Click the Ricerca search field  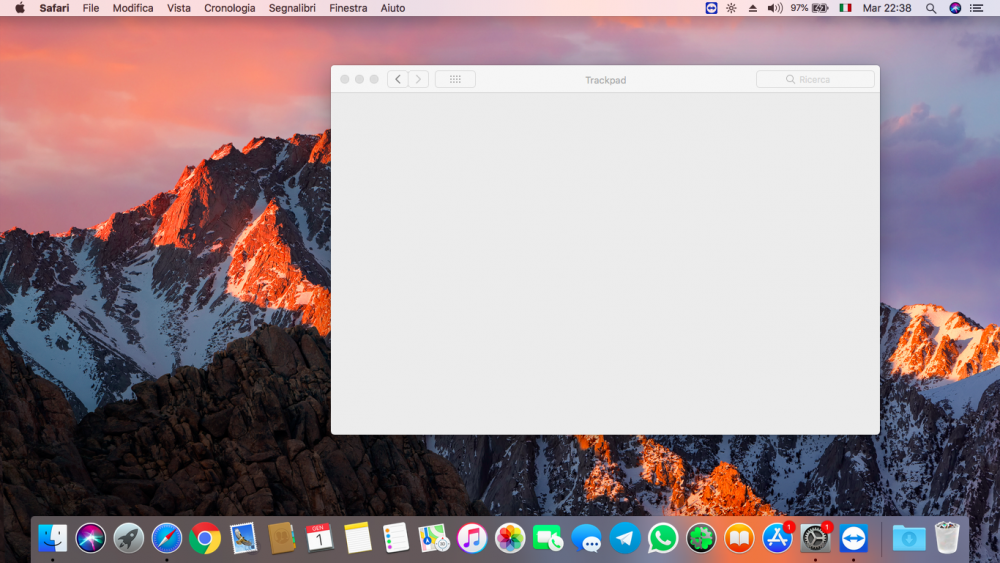pos(815,79)
